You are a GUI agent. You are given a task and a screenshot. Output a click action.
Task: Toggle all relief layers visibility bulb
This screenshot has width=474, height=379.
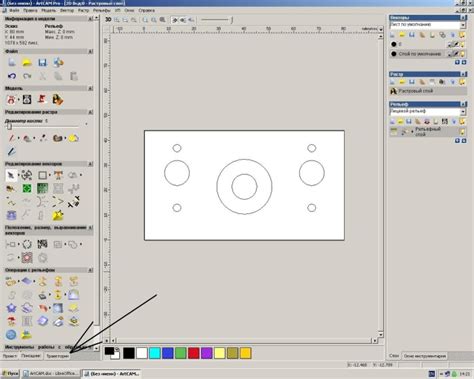tap(462, 121)
